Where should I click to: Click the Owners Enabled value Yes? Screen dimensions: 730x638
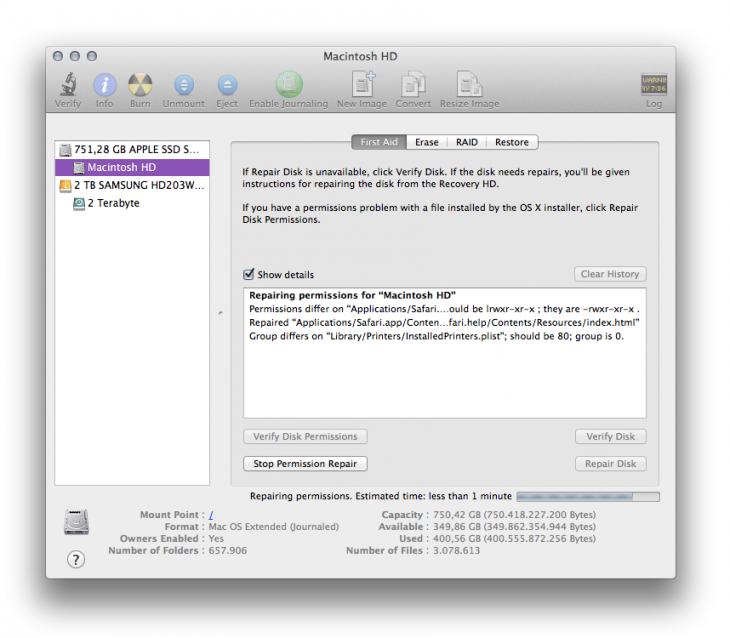click(216, 538)
